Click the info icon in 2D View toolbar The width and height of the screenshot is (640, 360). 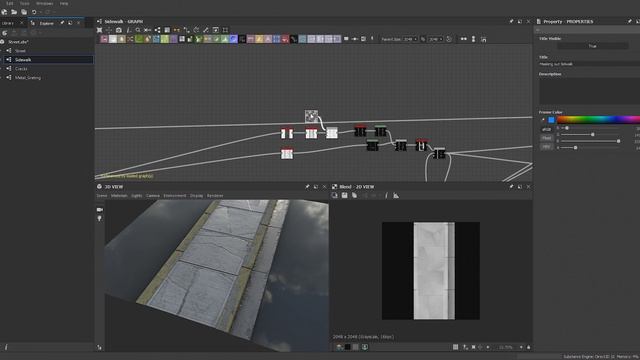point(386,196)
